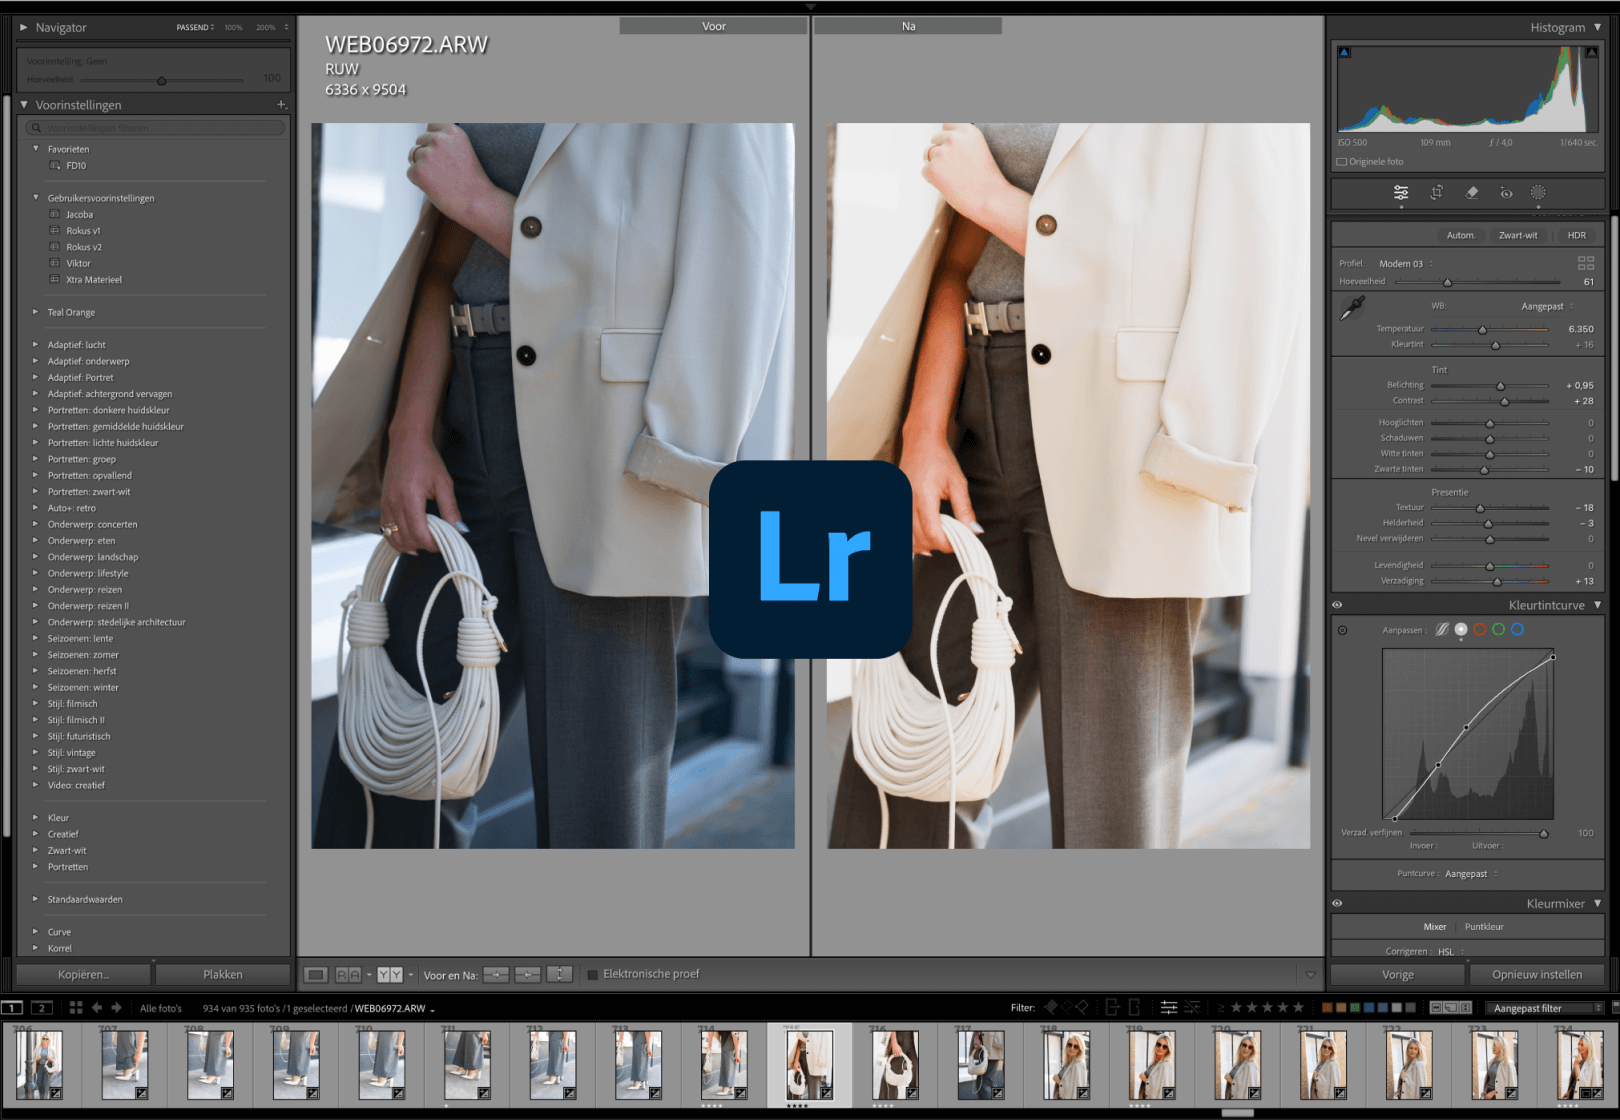
Task: Filter by edited photos sliders icon
Action: tap(1168, 1008)
